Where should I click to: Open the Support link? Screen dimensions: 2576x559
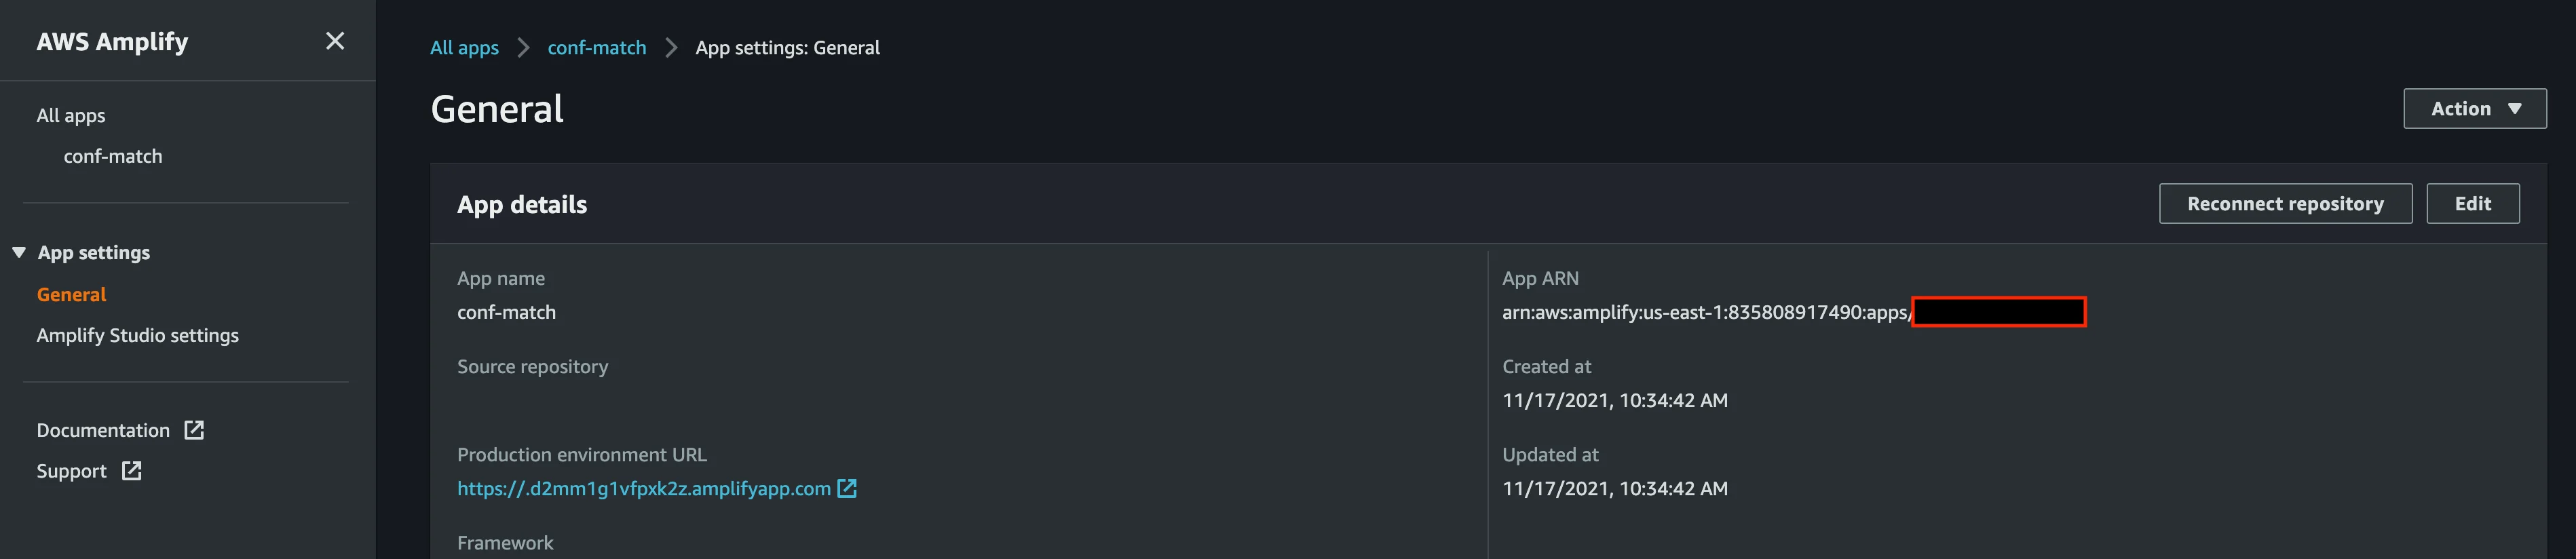71,471
